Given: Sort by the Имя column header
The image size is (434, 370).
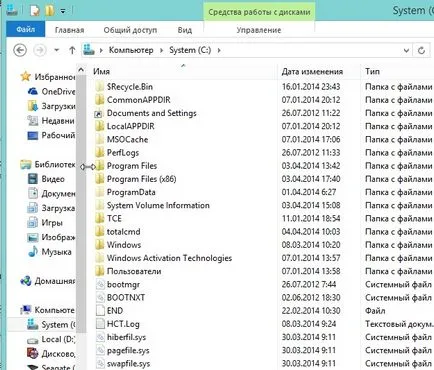Looking at the screenshot, I should [x=101, y=71].
